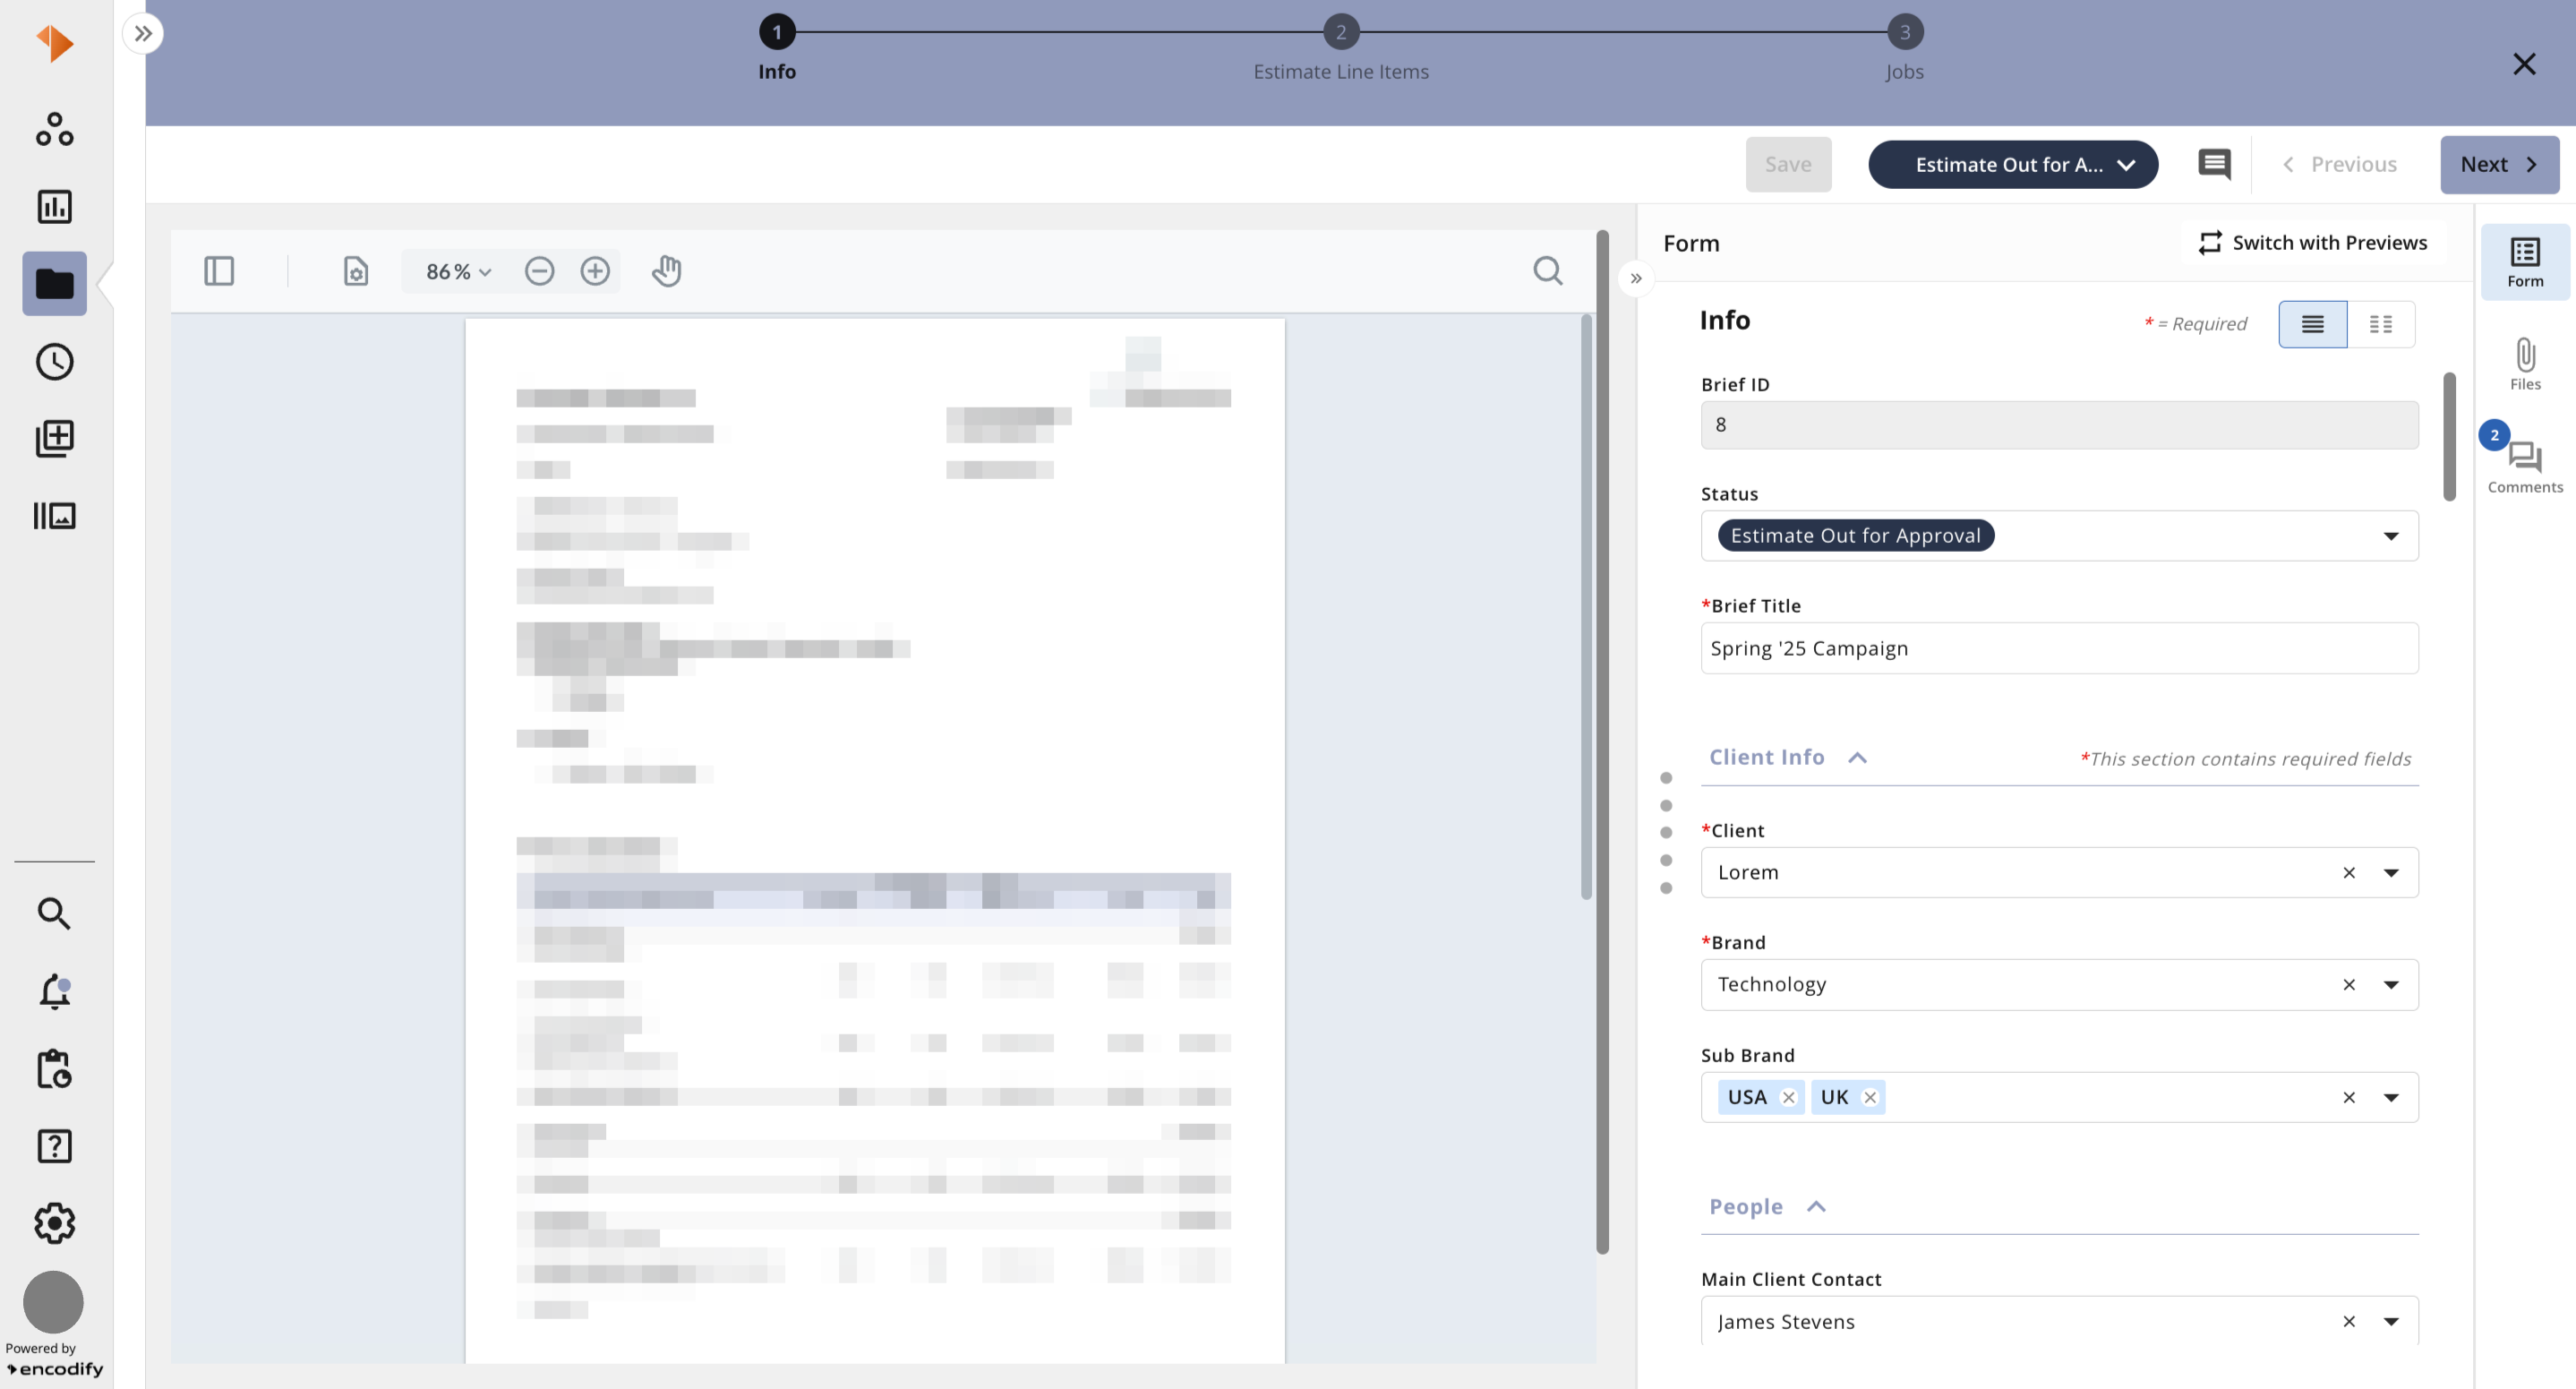Click the Brief Title input field

2059,648
